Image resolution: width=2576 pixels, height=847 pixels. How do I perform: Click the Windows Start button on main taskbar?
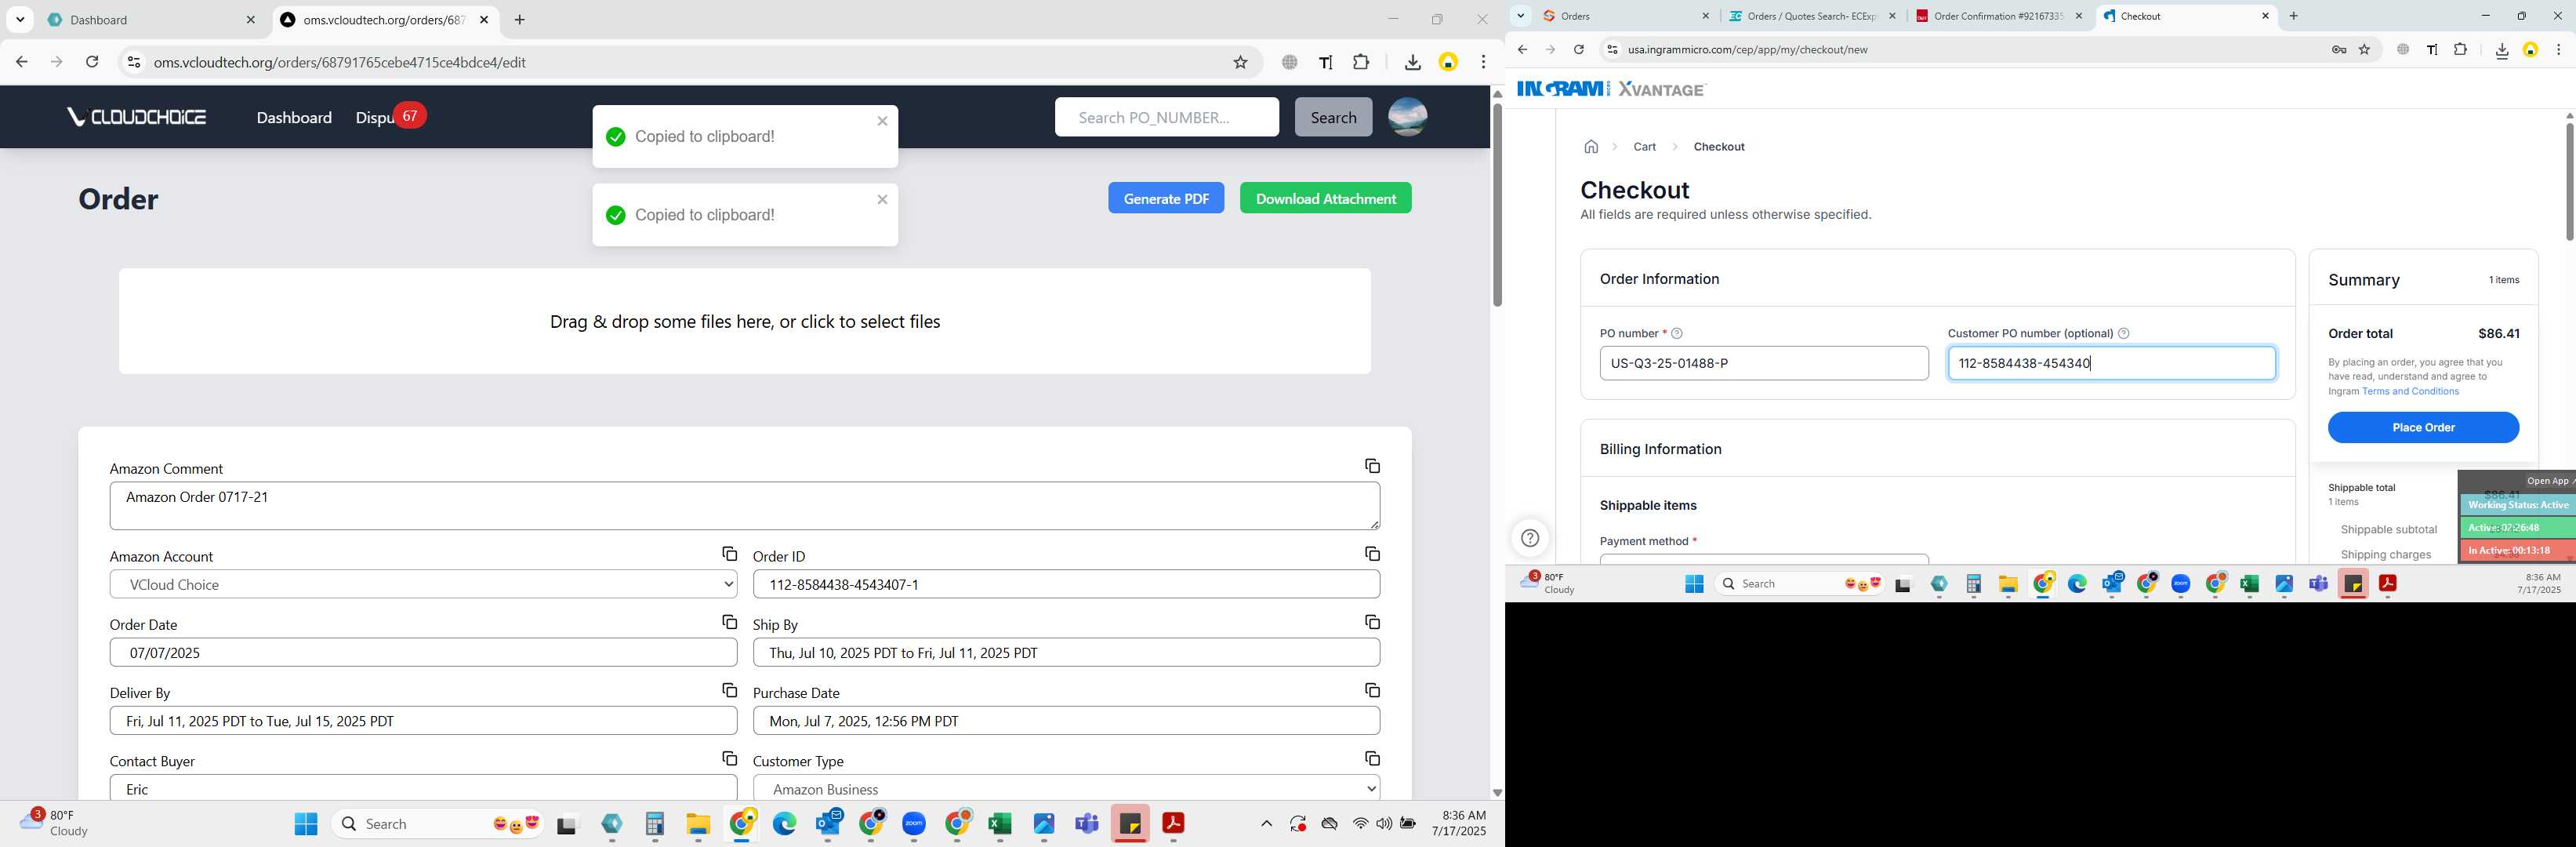(306, 823)
